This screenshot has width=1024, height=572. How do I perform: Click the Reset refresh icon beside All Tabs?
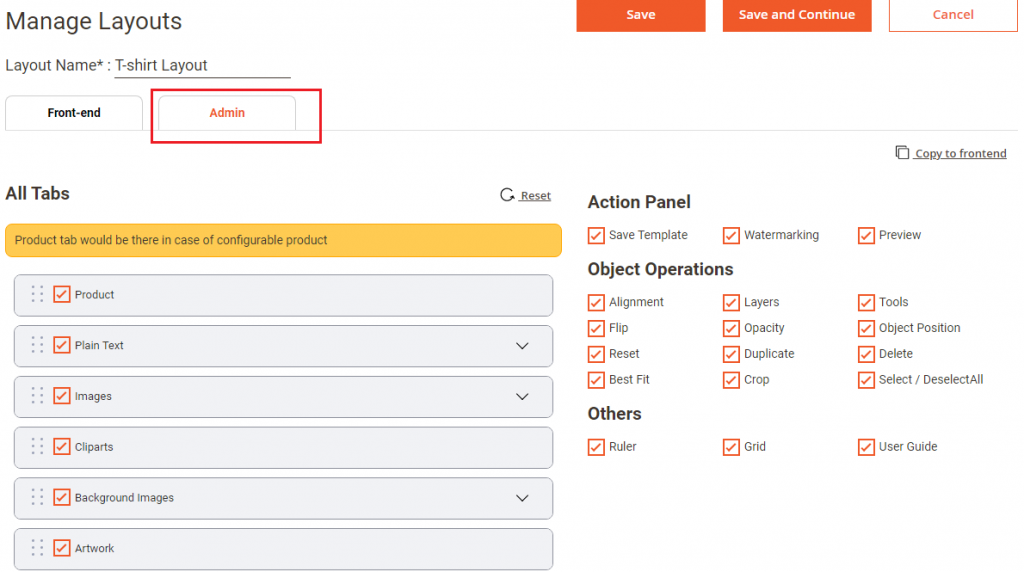(x=507, y=196)
